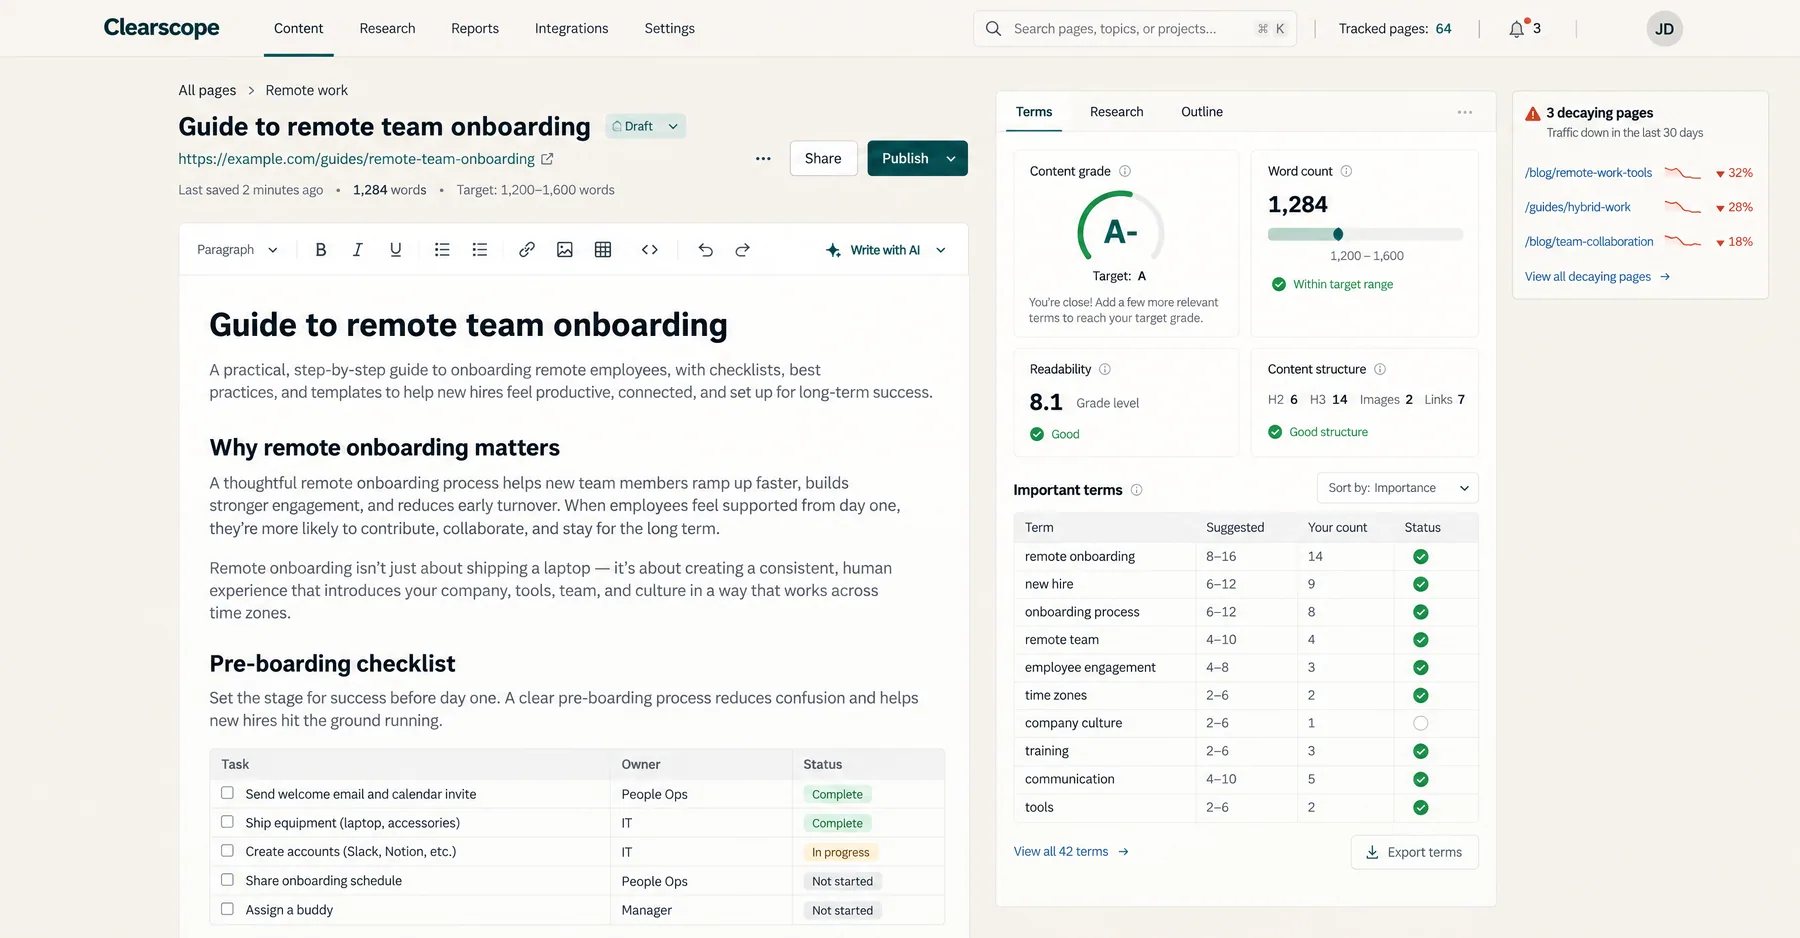Toggle bold formatting in editor toolbar
Screen dimensions: 1800x938
[x=321, y=250]
